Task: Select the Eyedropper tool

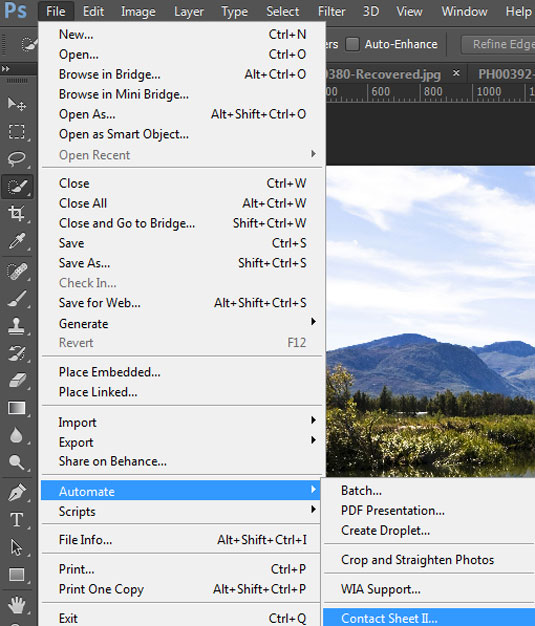Action: click(16, 241)
